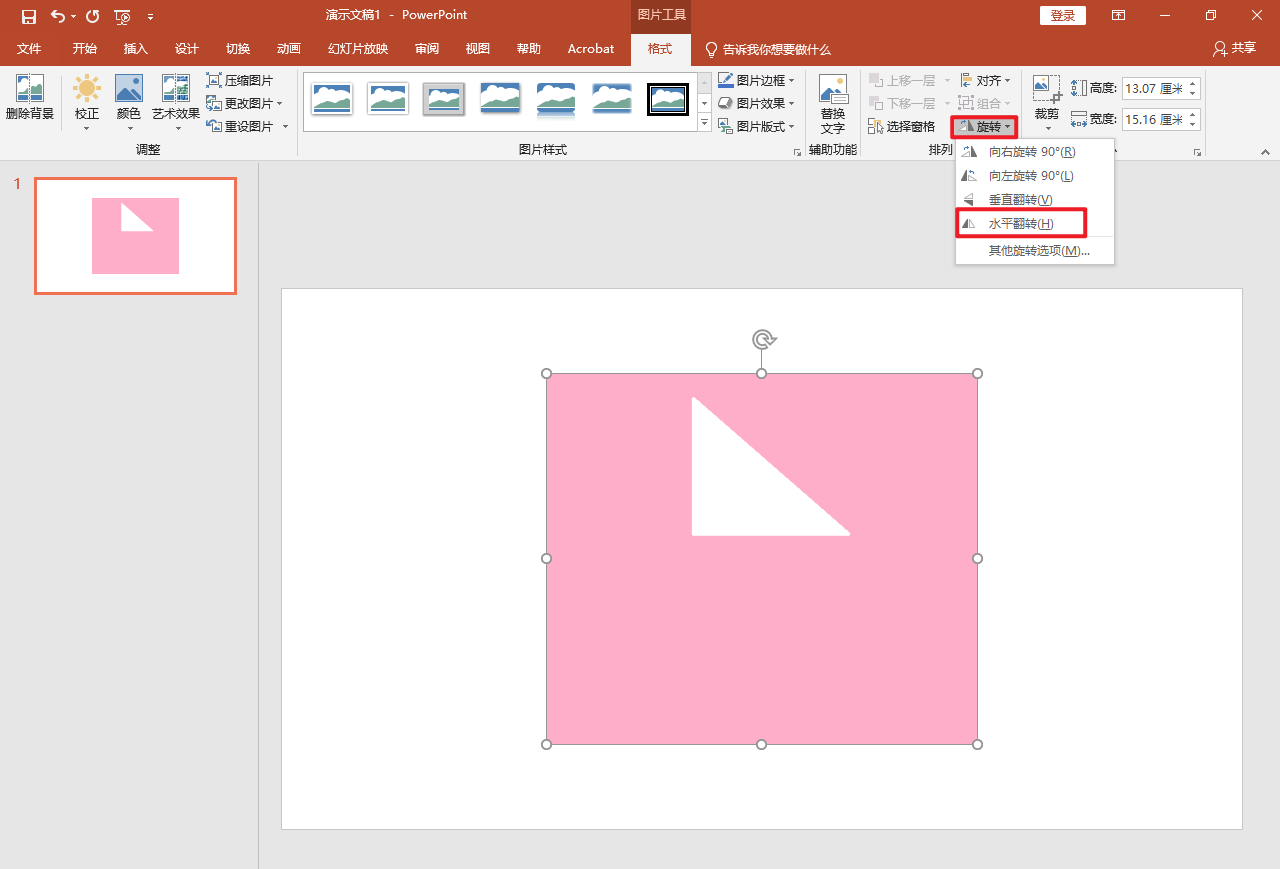This screenshot has width=1280, height=869.
Task: Open the Group (组合) dropdown
Action: tap(985, 103)
